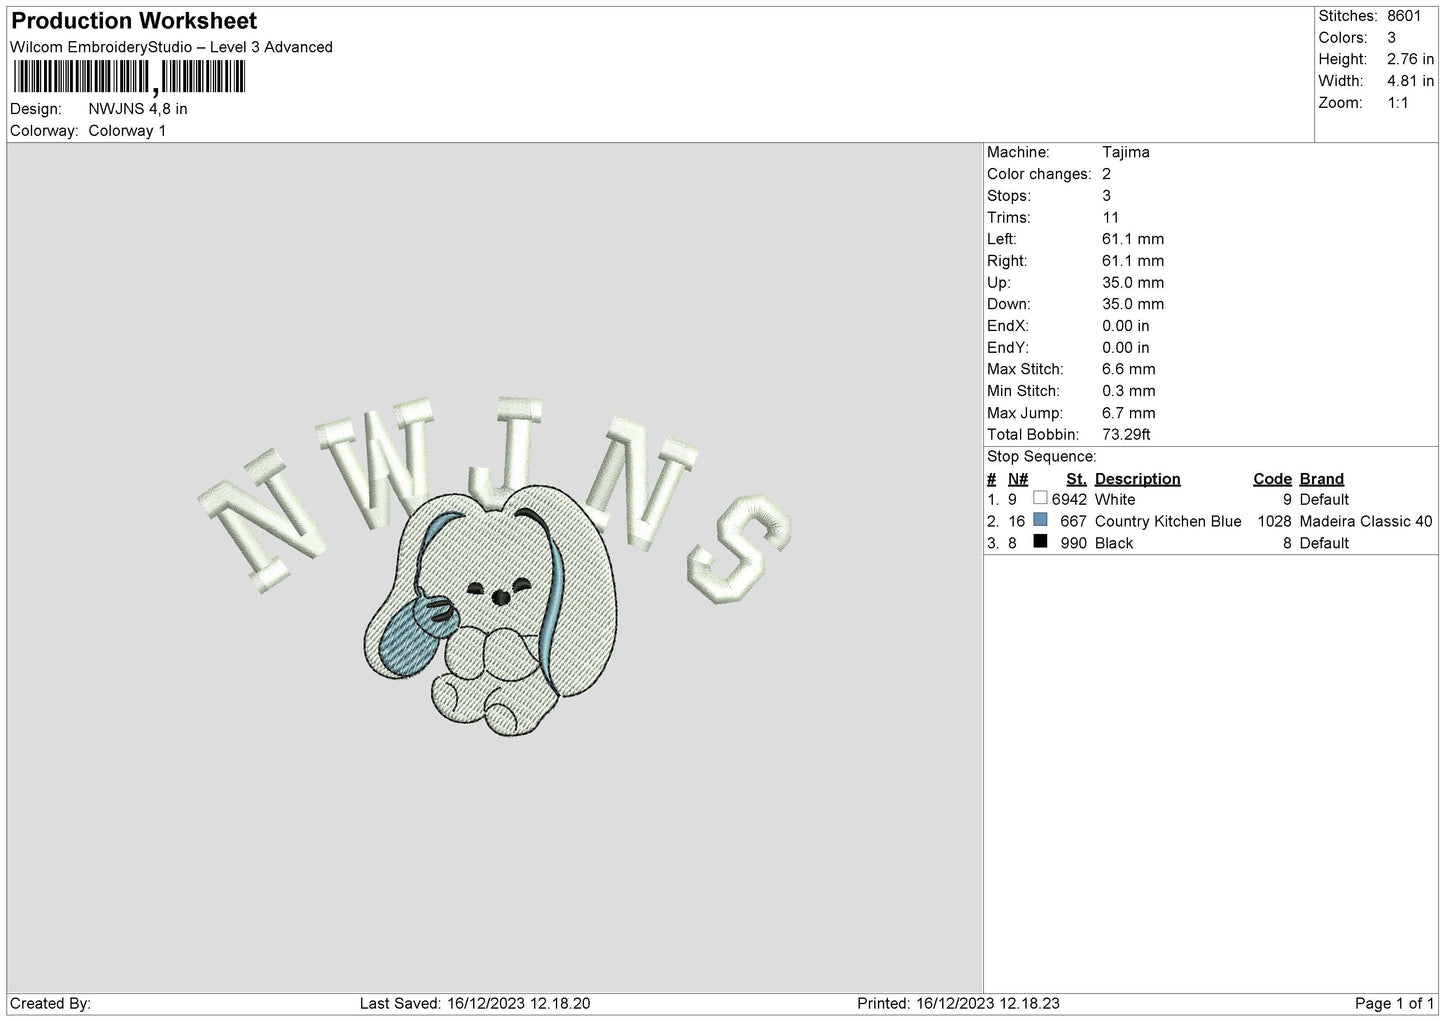The height and width of the screenshot is (1021, 1445).
Task: Click the stitch count '6942' cell
Action: pos(1069,499)
